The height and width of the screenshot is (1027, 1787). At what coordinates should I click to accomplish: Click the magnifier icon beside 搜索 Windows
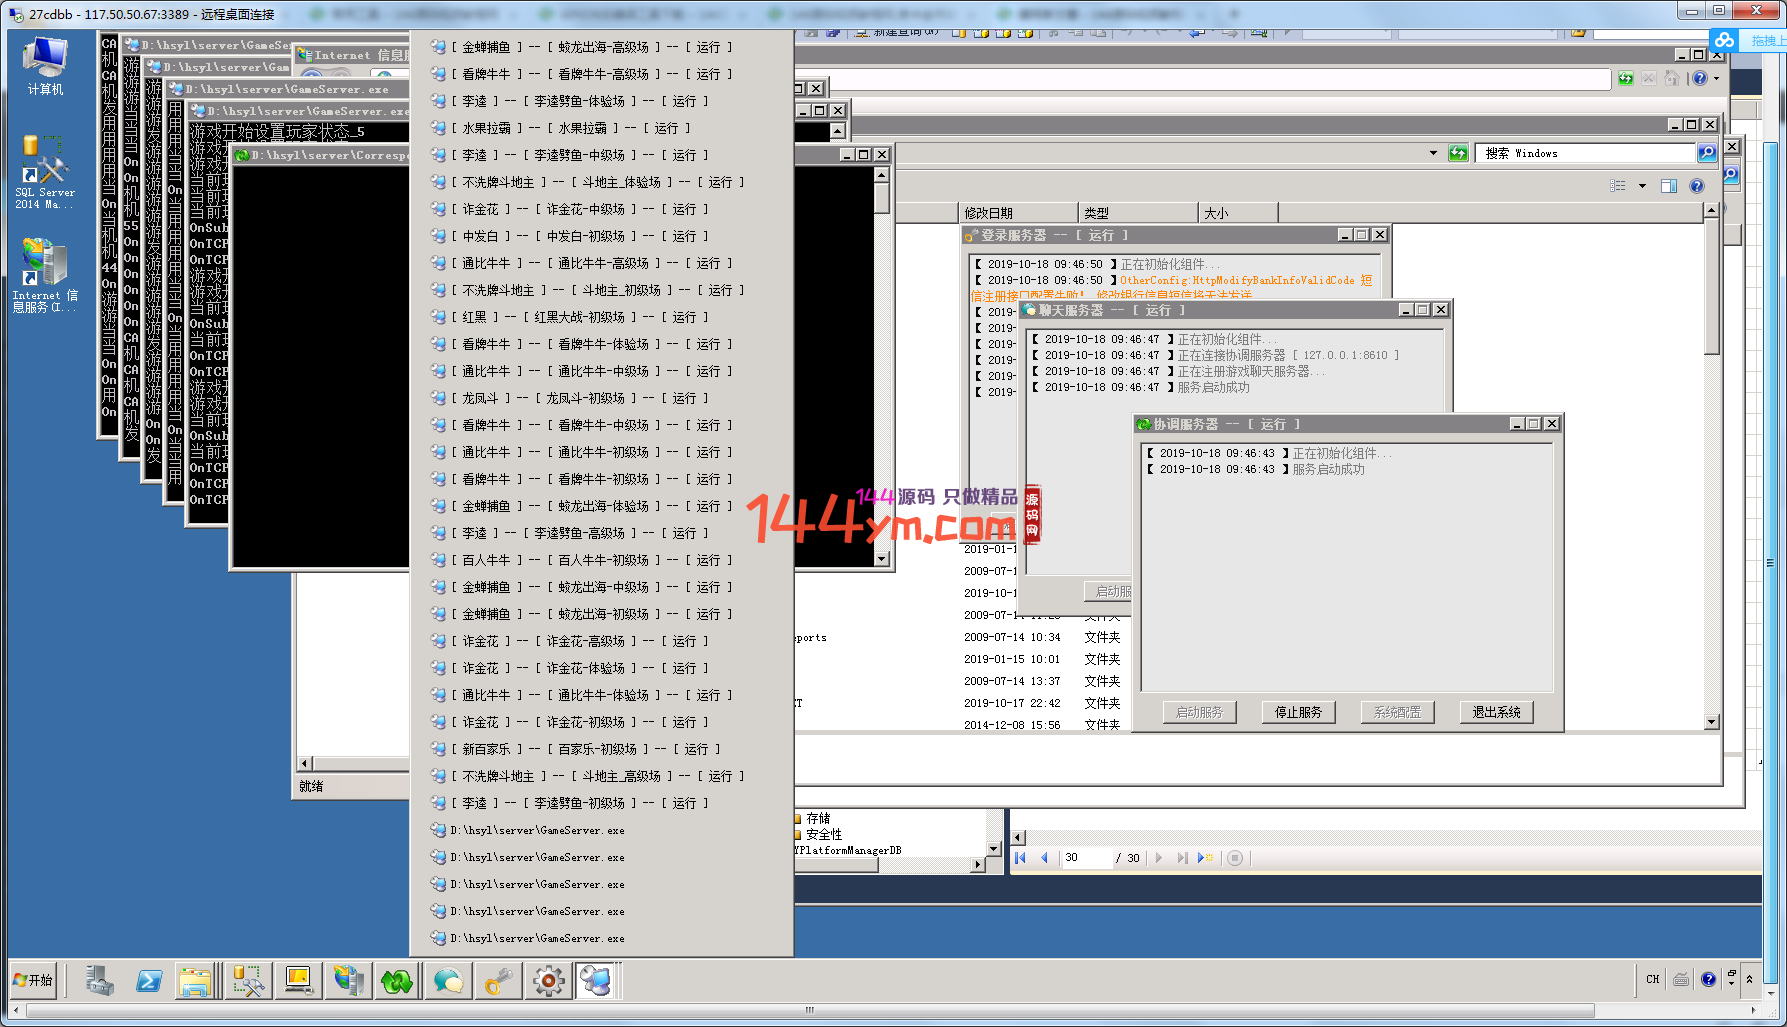1707,153
